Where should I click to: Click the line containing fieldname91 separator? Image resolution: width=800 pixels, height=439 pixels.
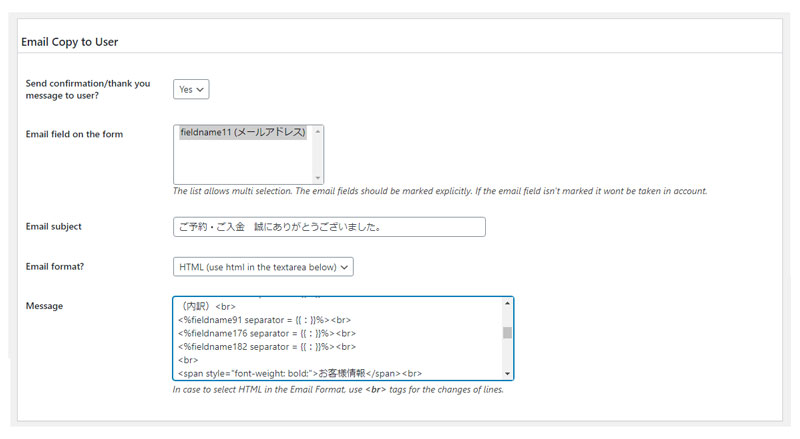[264, 320]
